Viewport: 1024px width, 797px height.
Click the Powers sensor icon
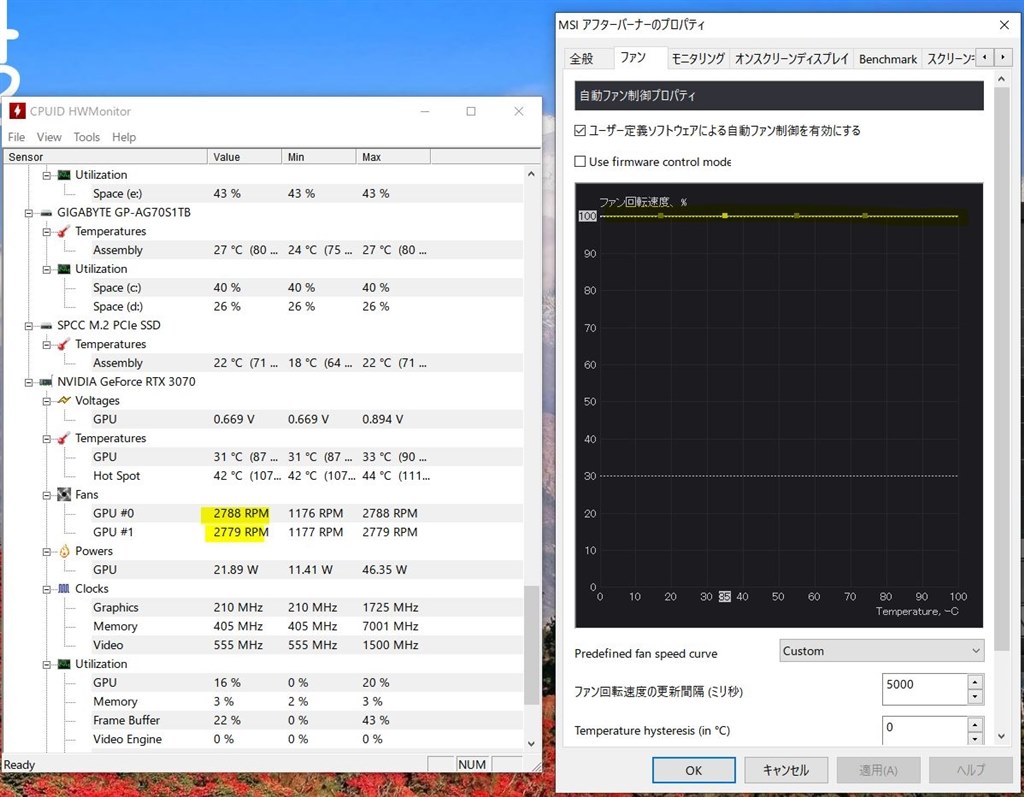tap(62, 551)
